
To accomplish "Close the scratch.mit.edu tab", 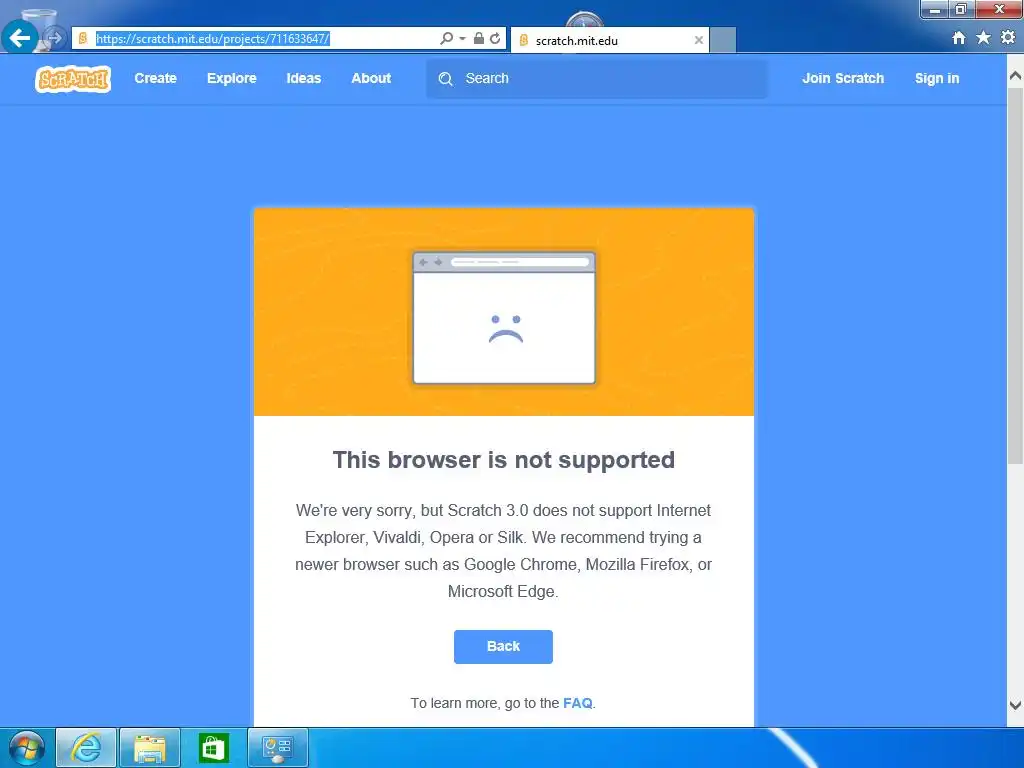I will (699, 40).
